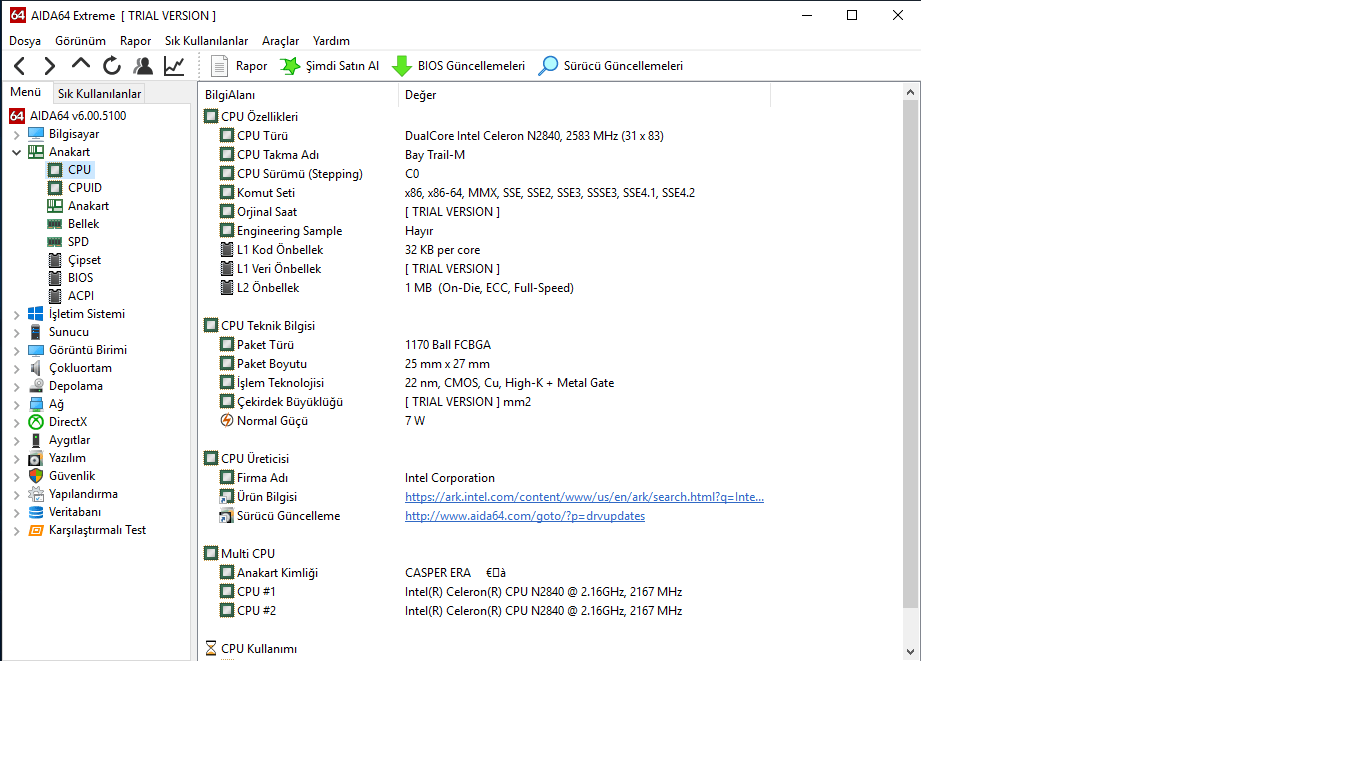Click the İşletim Sistemi Windows logo icon
1366x768 pixels.
pos(36,314)
